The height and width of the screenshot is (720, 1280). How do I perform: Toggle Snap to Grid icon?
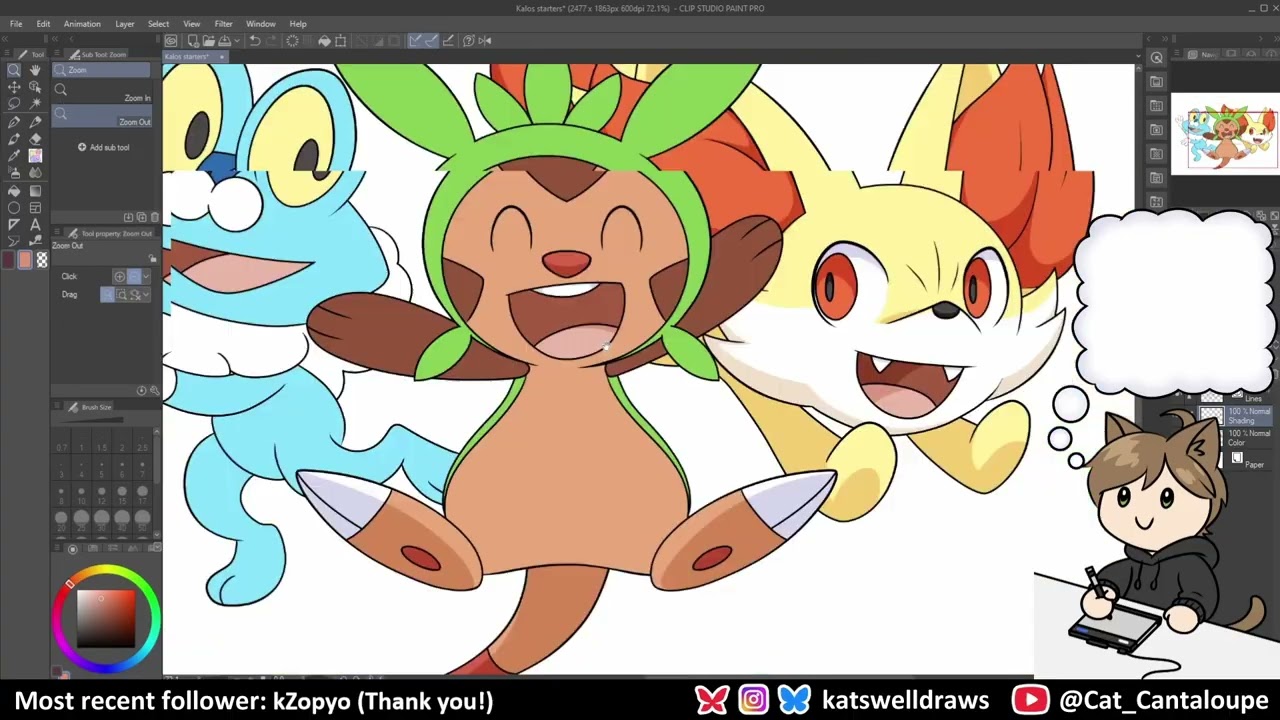tap(447, 41)
